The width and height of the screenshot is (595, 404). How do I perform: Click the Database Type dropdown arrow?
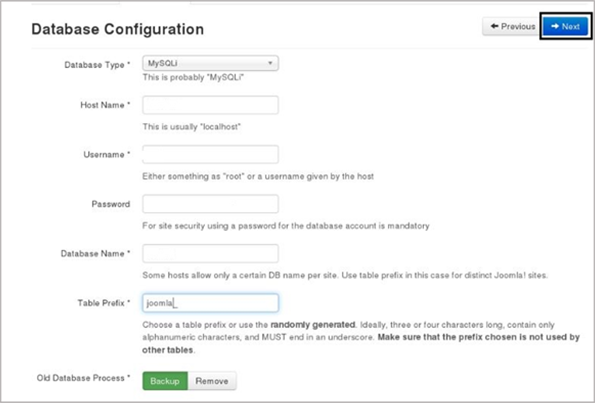coord(270,63)
